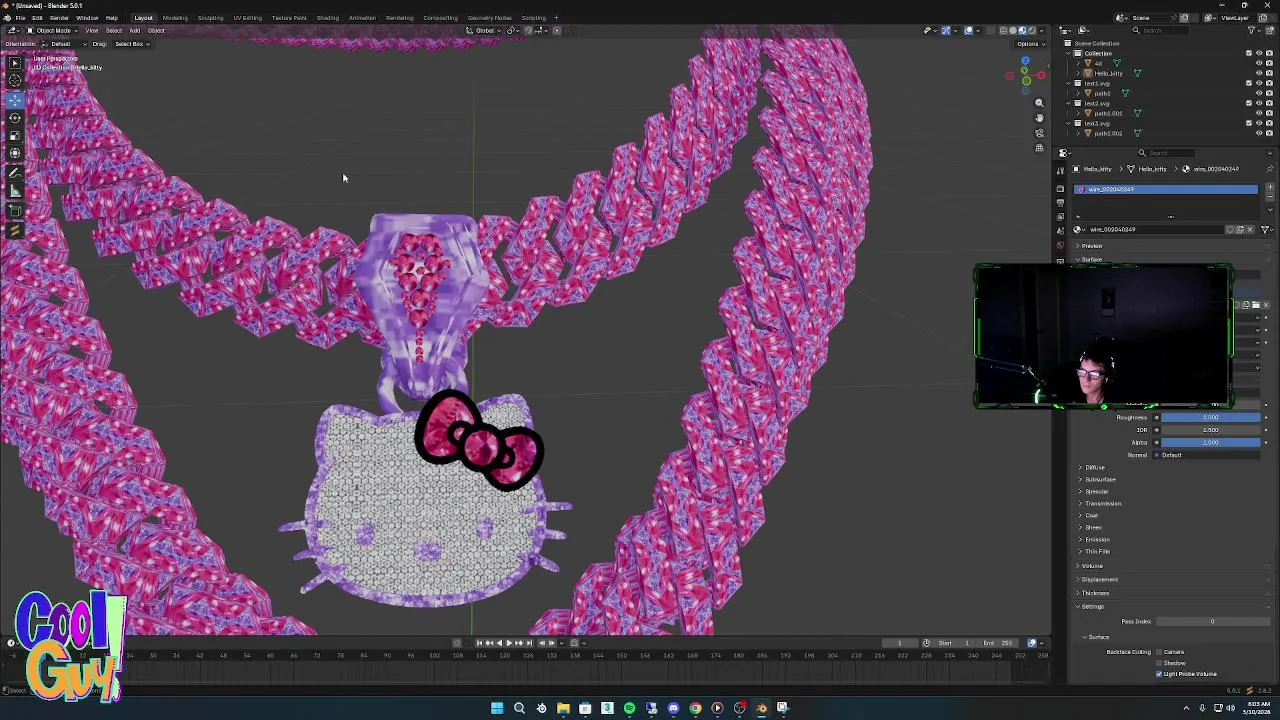Activate the Move tool
The width and height of the screenshot is (1280, 720).
15,100
